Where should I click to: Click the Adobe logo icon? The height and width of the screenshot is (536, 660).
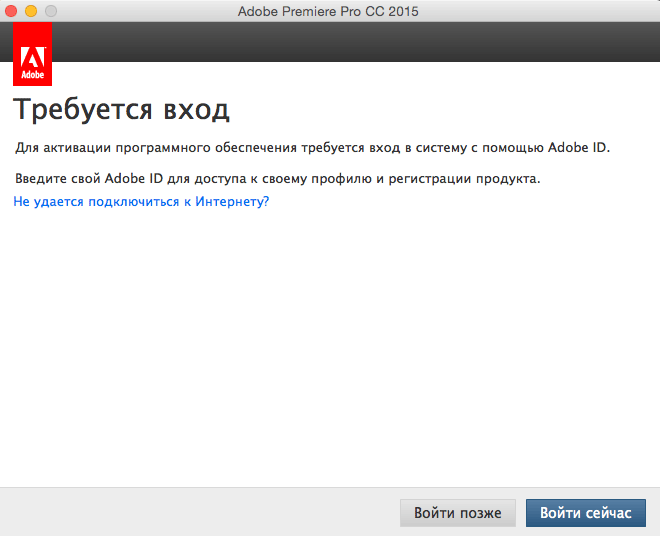pyautogui.click(x=32, y=54)
